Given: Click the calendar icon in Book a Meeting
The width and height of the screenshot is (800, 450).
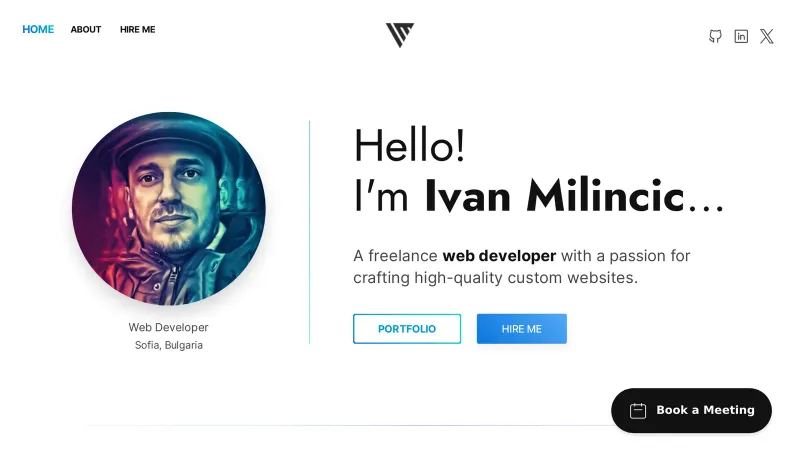Looking at the screenshot, I should point(638,410).
